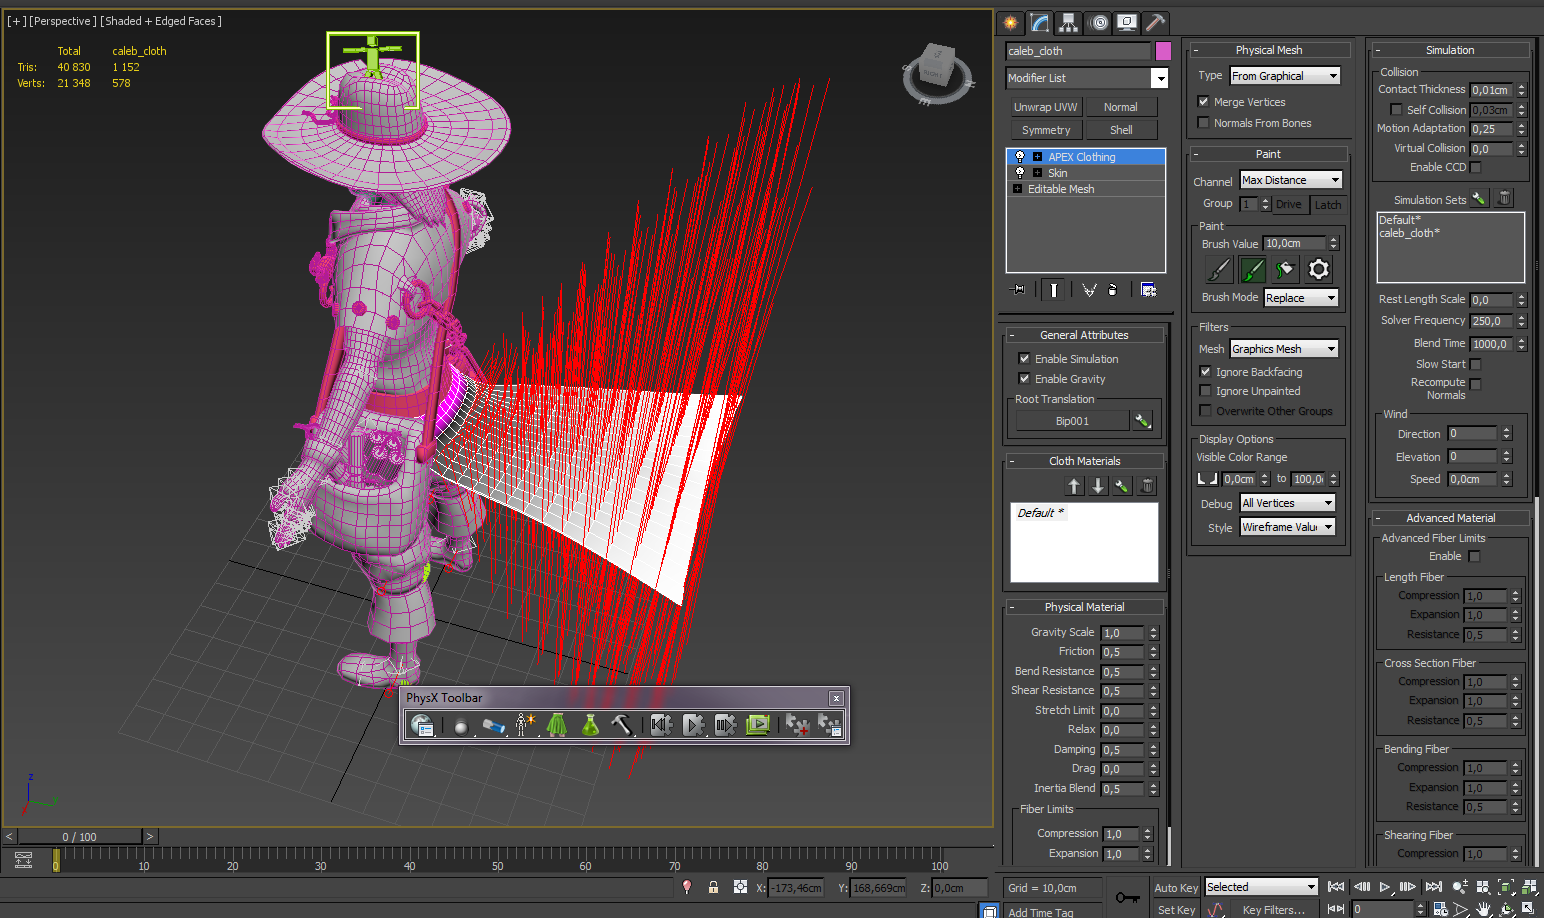Open the Display panel tab
Screen dimensions: 1544x918
pos(1127,22)
